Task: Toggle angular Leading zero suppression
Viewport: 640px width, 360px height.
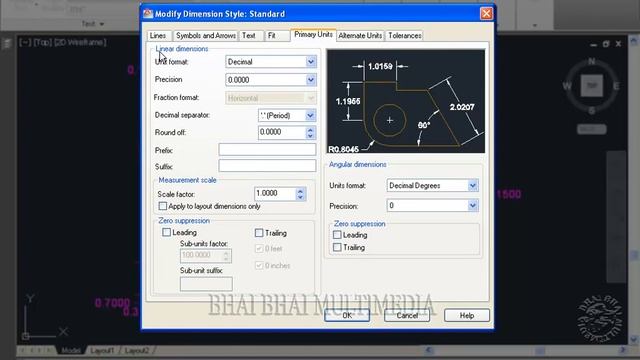Action: (x=337, y=235)
